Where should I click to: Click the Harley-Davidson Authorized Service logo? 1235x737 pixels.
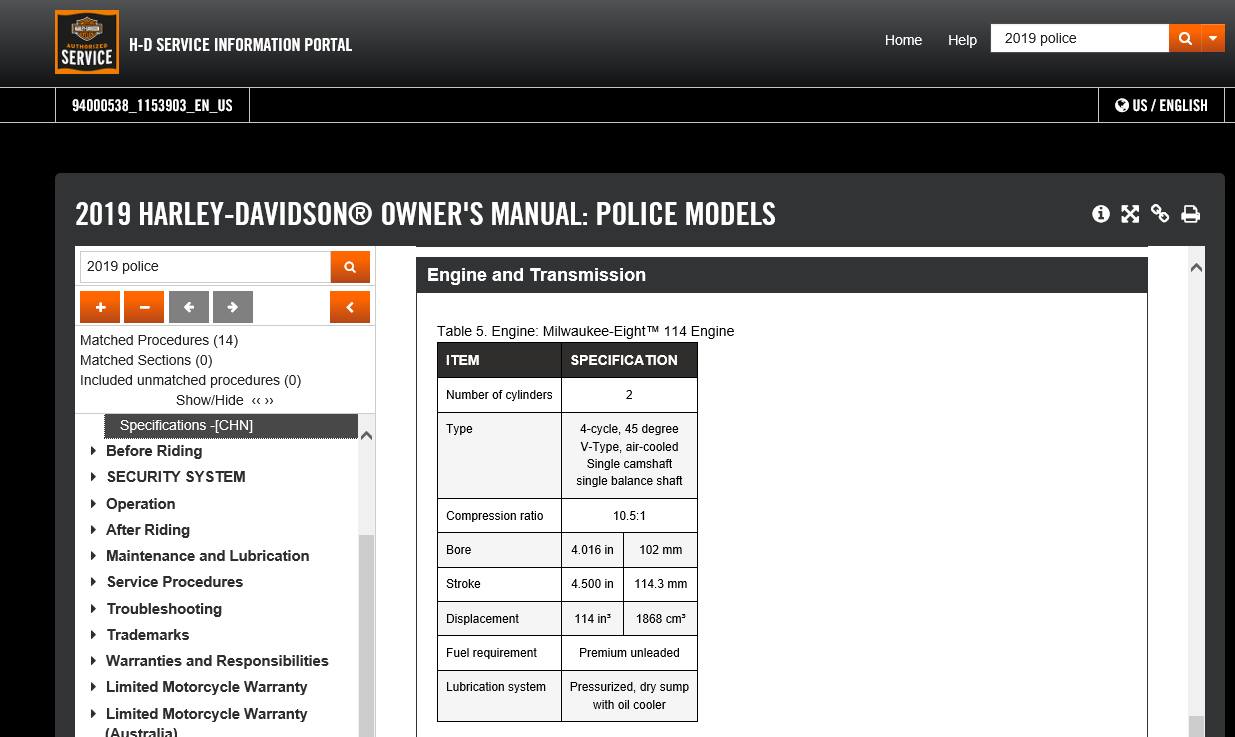(87, 42)
